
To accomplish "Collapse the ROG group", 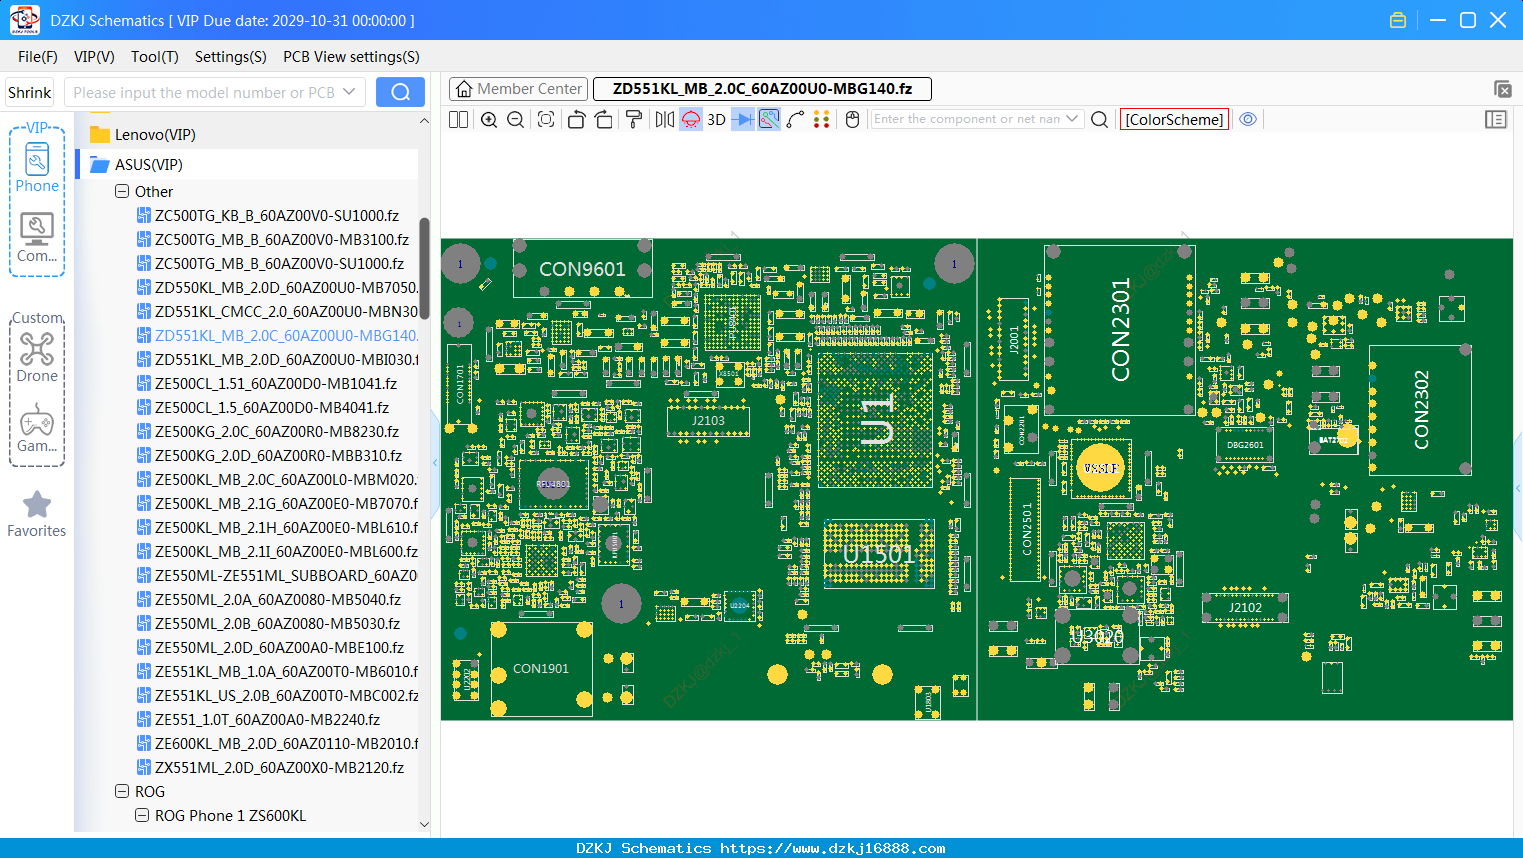I will coord(122,791).
